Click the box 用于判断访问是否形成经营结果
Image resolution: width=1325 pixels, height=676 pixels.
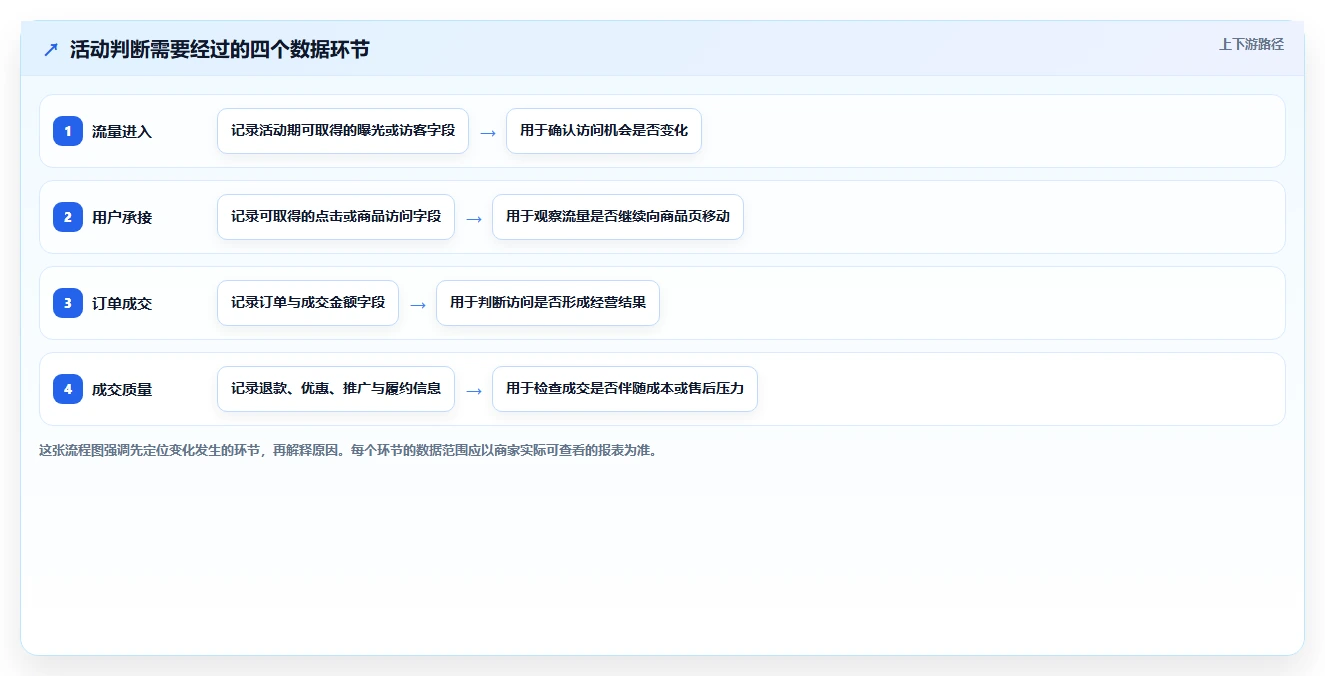click(x=548, y=303)
